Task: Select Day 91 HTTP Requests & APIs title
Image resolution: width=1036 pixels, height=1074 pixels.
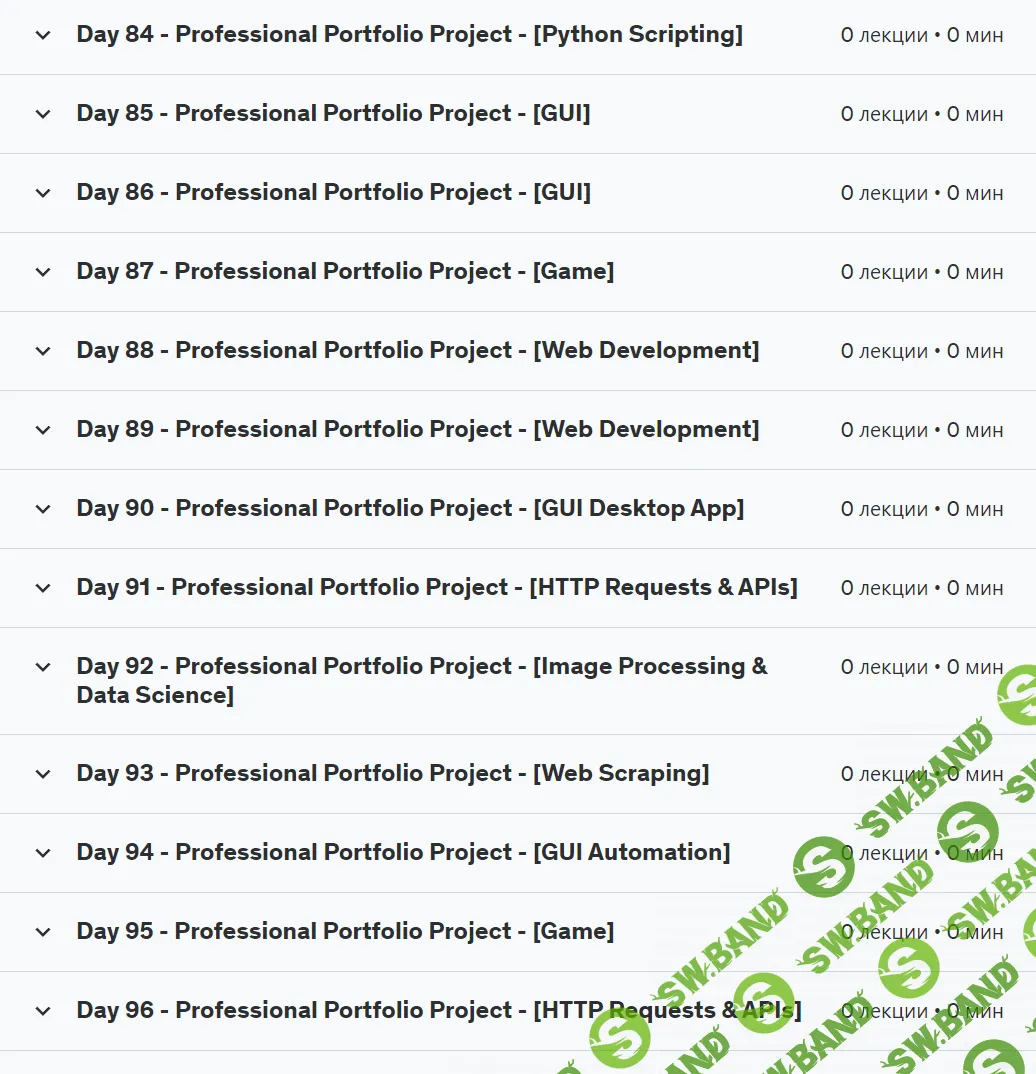Action: pos(436,588)
